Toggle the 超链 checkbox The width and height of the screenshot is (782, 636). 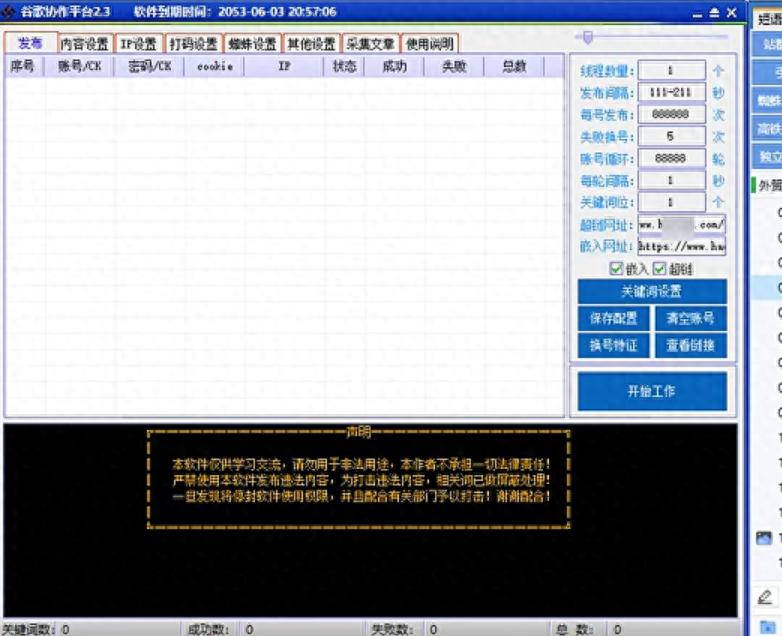point(659,268)
